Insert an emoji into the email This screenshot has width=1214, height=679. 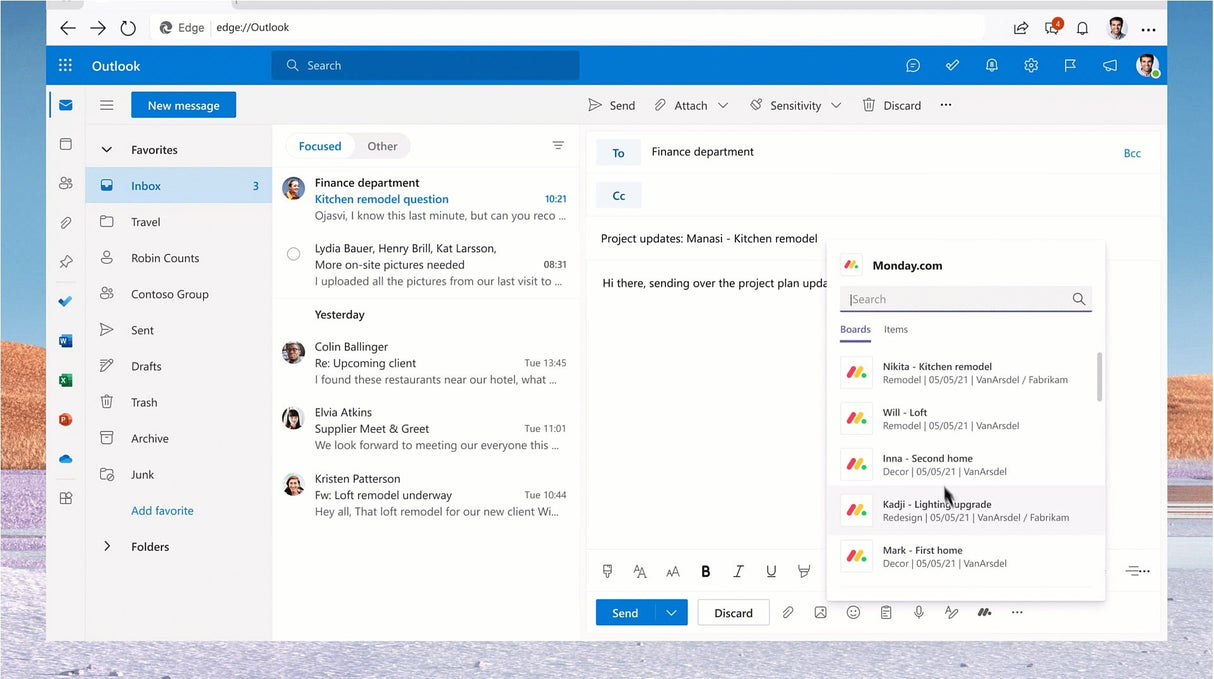pos(853,611)
